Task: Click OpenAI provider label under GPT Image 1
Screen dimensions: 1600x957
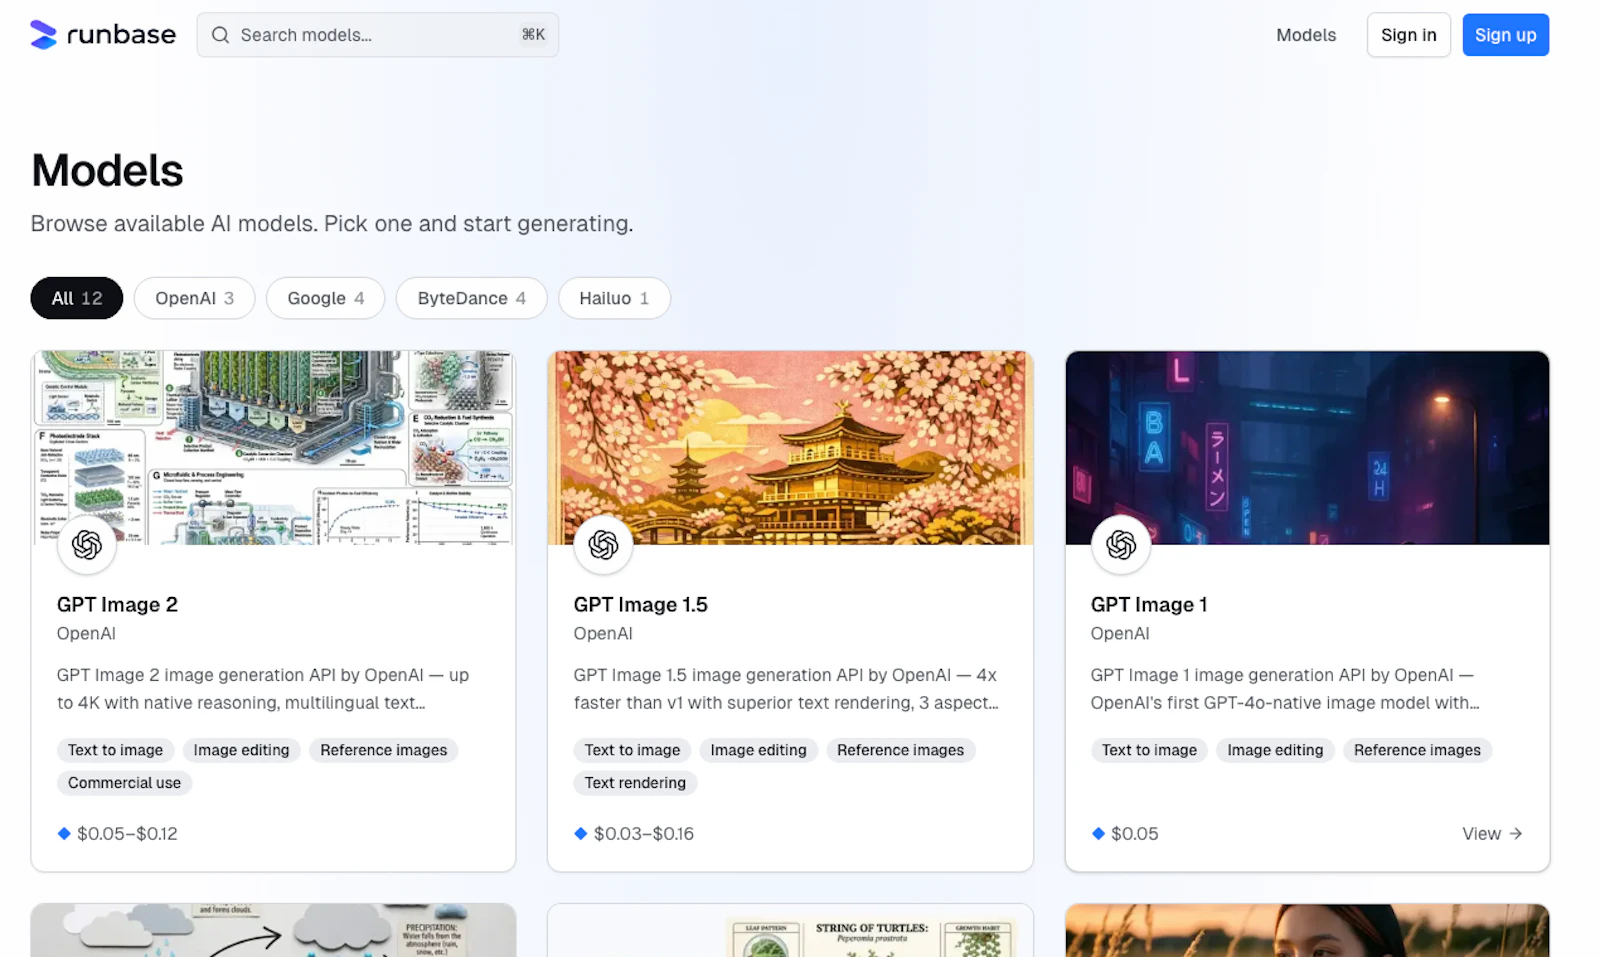Action: (1120, 634)
